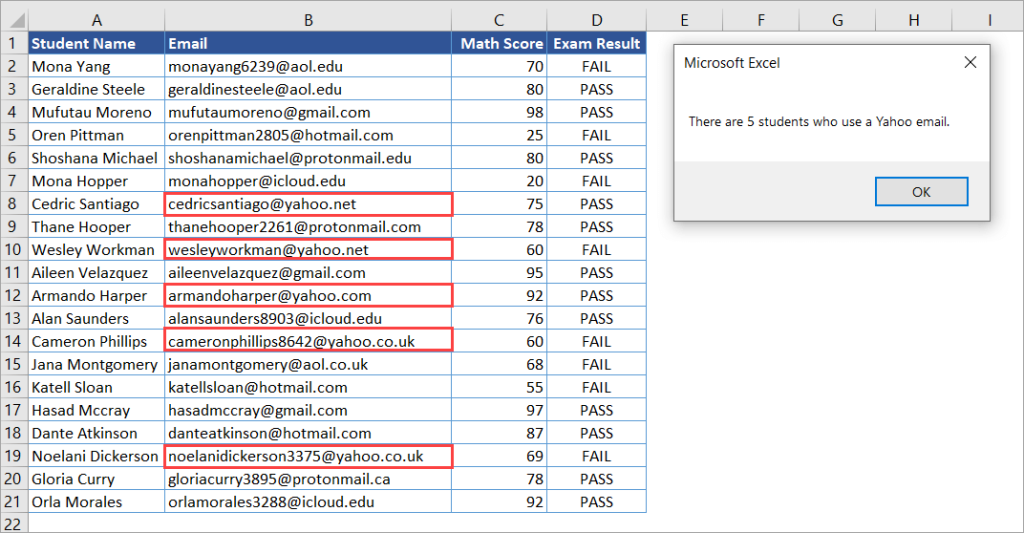Select column F header
This screenshot has height=533, width=1024.
tap(760, 21)
